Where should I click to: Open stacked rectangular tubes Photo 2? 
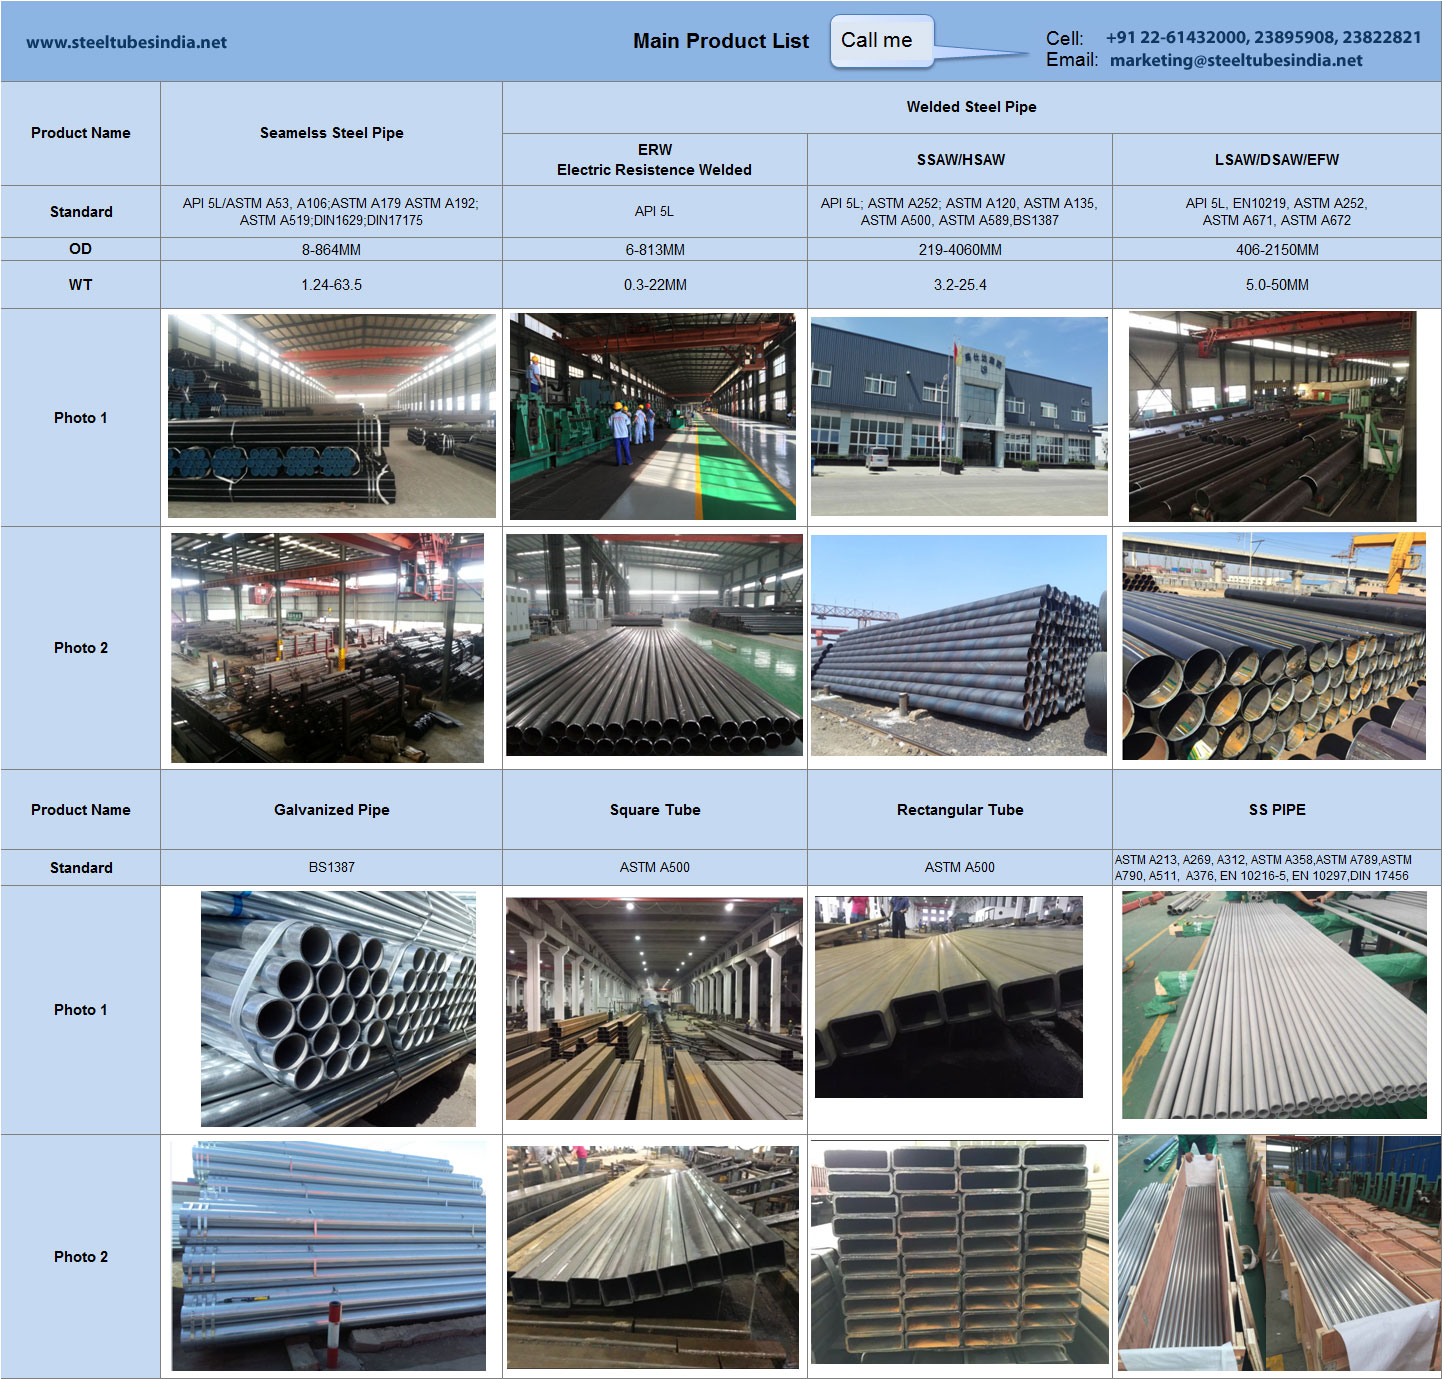click(960, 1252)
